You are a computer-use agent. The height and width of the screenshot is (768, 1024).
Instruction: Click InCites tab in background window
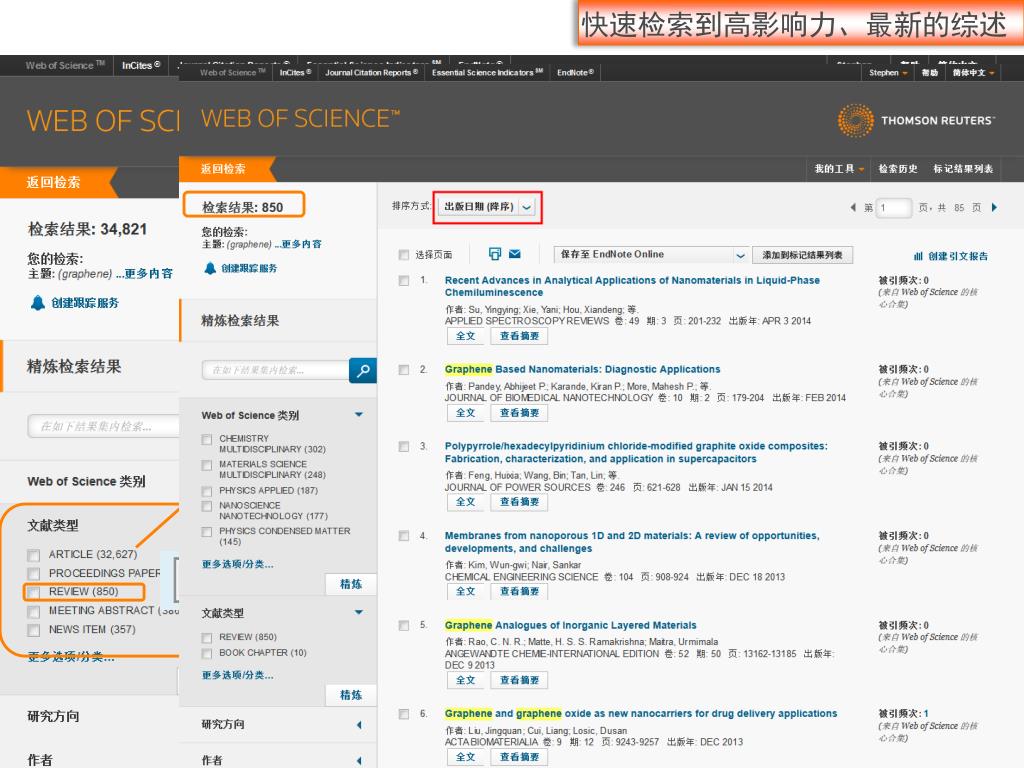pos(140,65)
